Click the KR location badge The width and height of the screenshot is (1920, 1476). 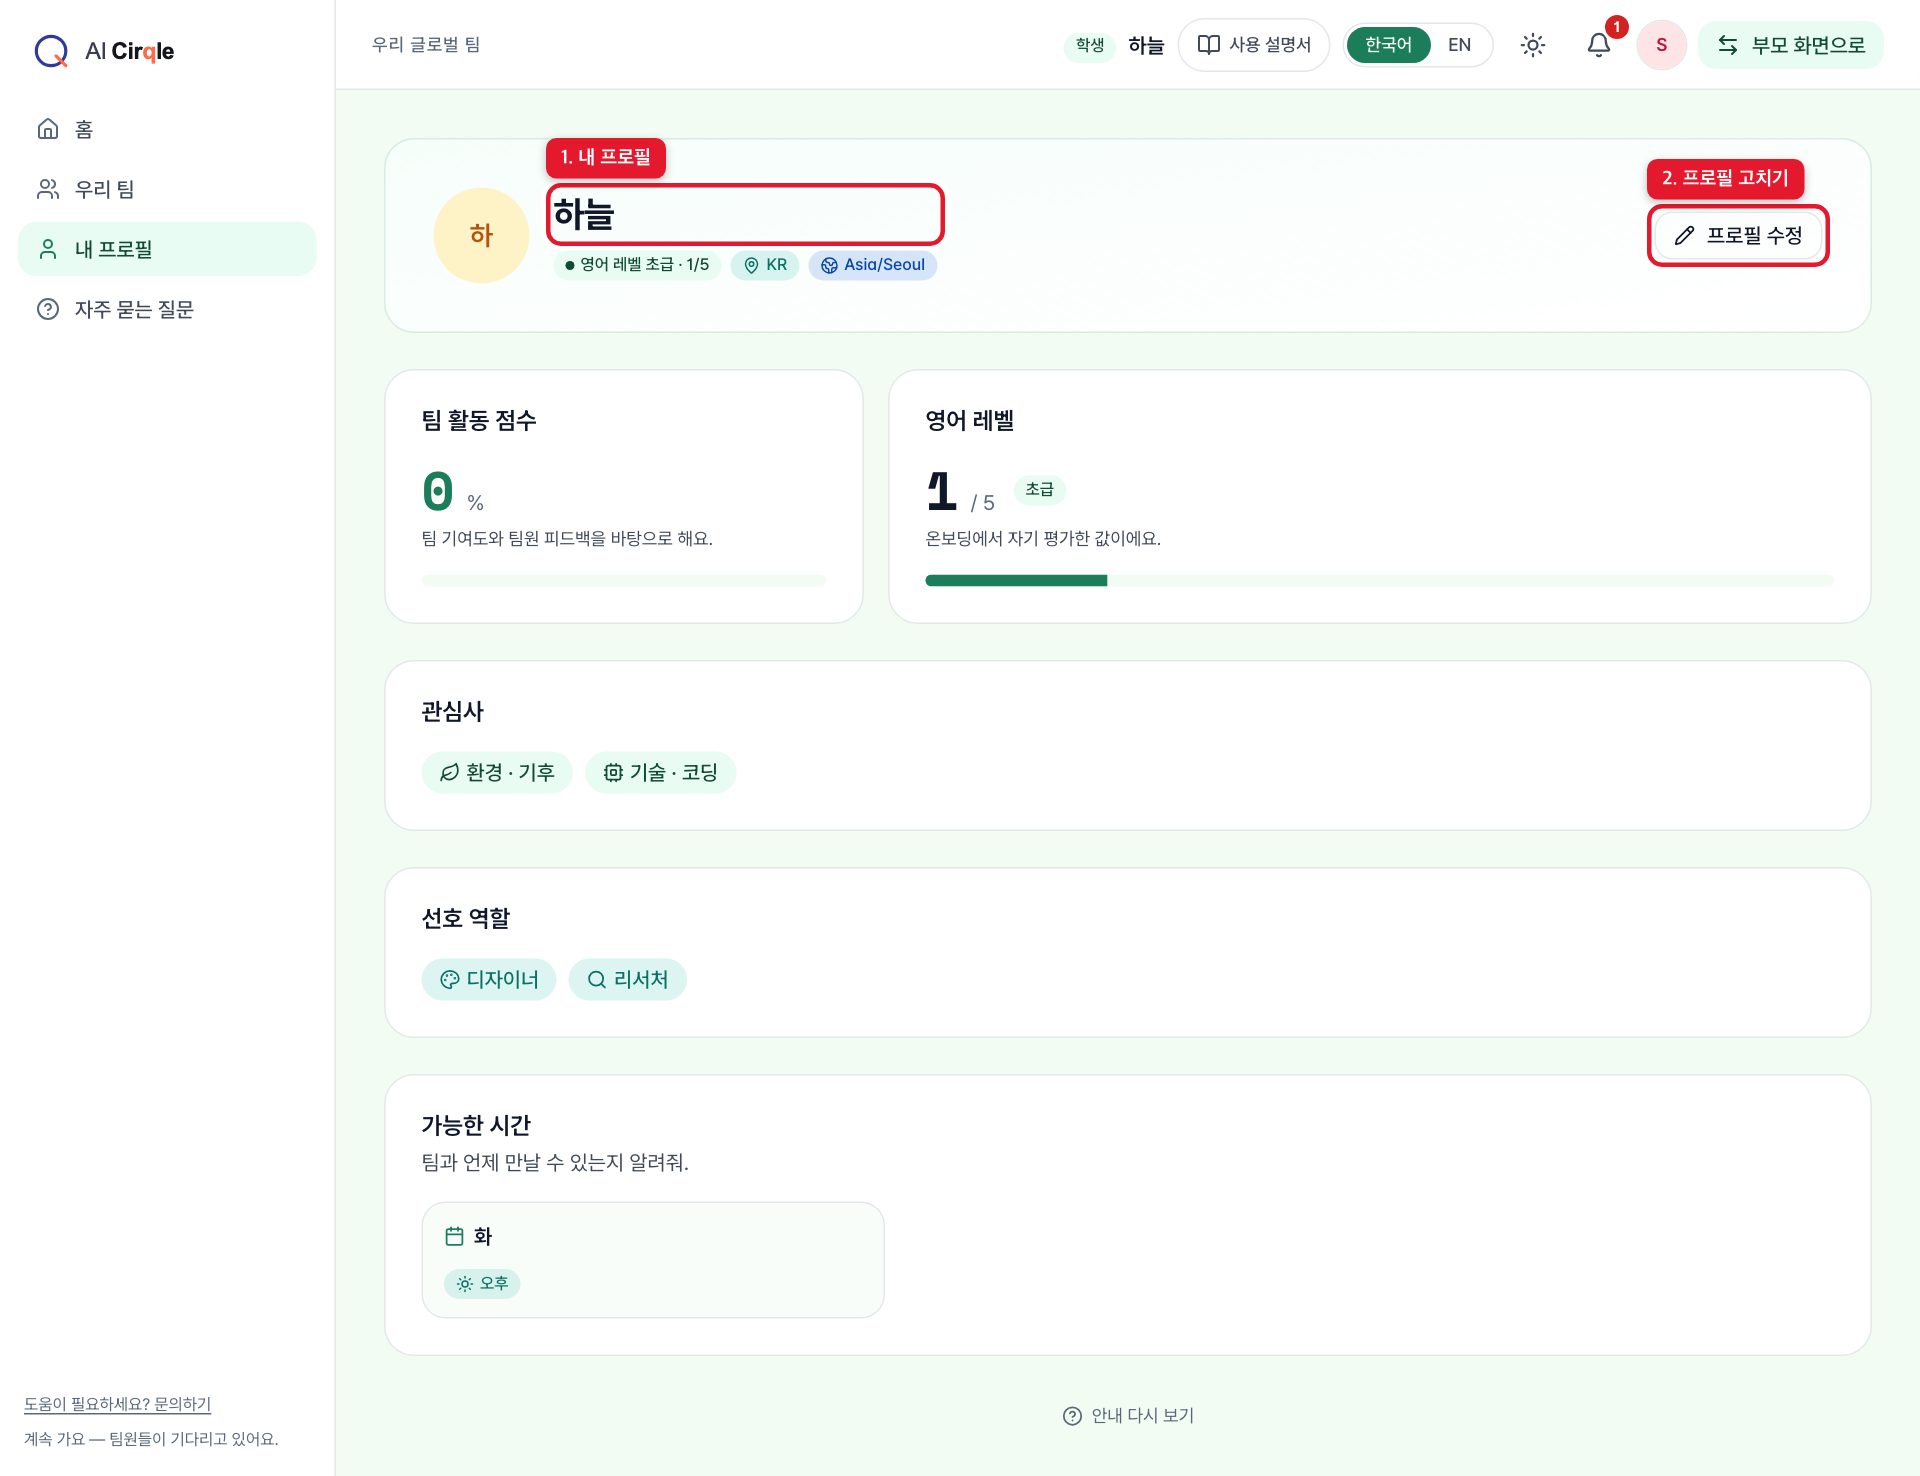pyautogui.click(x=765, y=265)
